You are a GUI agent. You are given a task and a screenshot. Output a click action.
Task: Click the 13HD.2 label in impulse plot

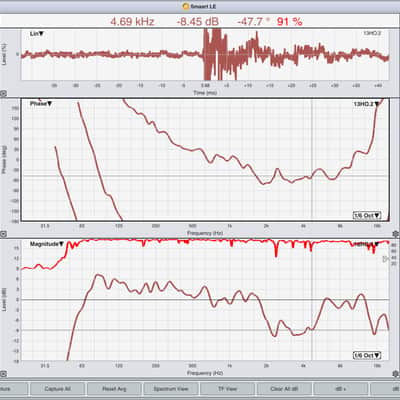click(372, 33)
